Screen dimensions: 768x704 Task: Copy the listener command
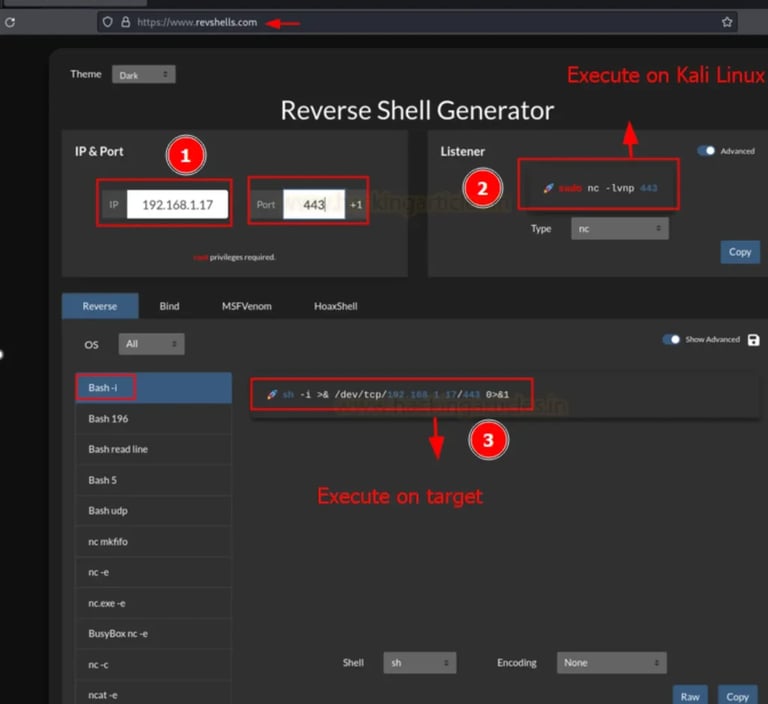[740, 252]
